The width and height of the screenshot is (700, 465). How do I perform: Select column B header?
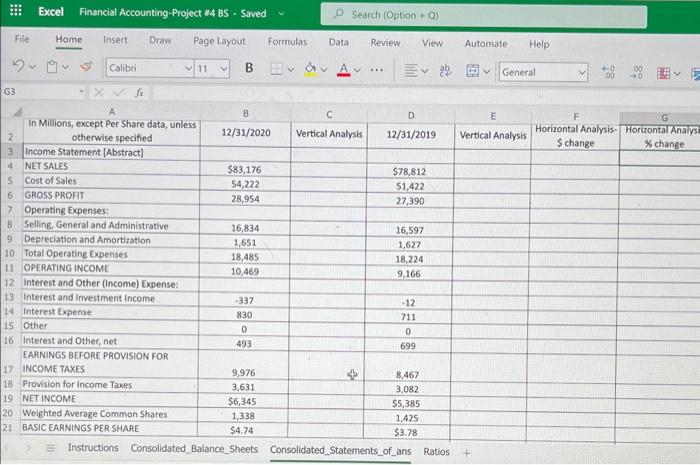[x=246, y=113]
